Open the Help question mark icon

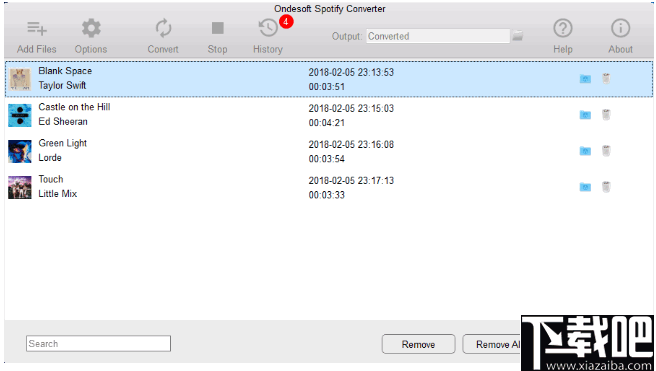pos(563,28)
